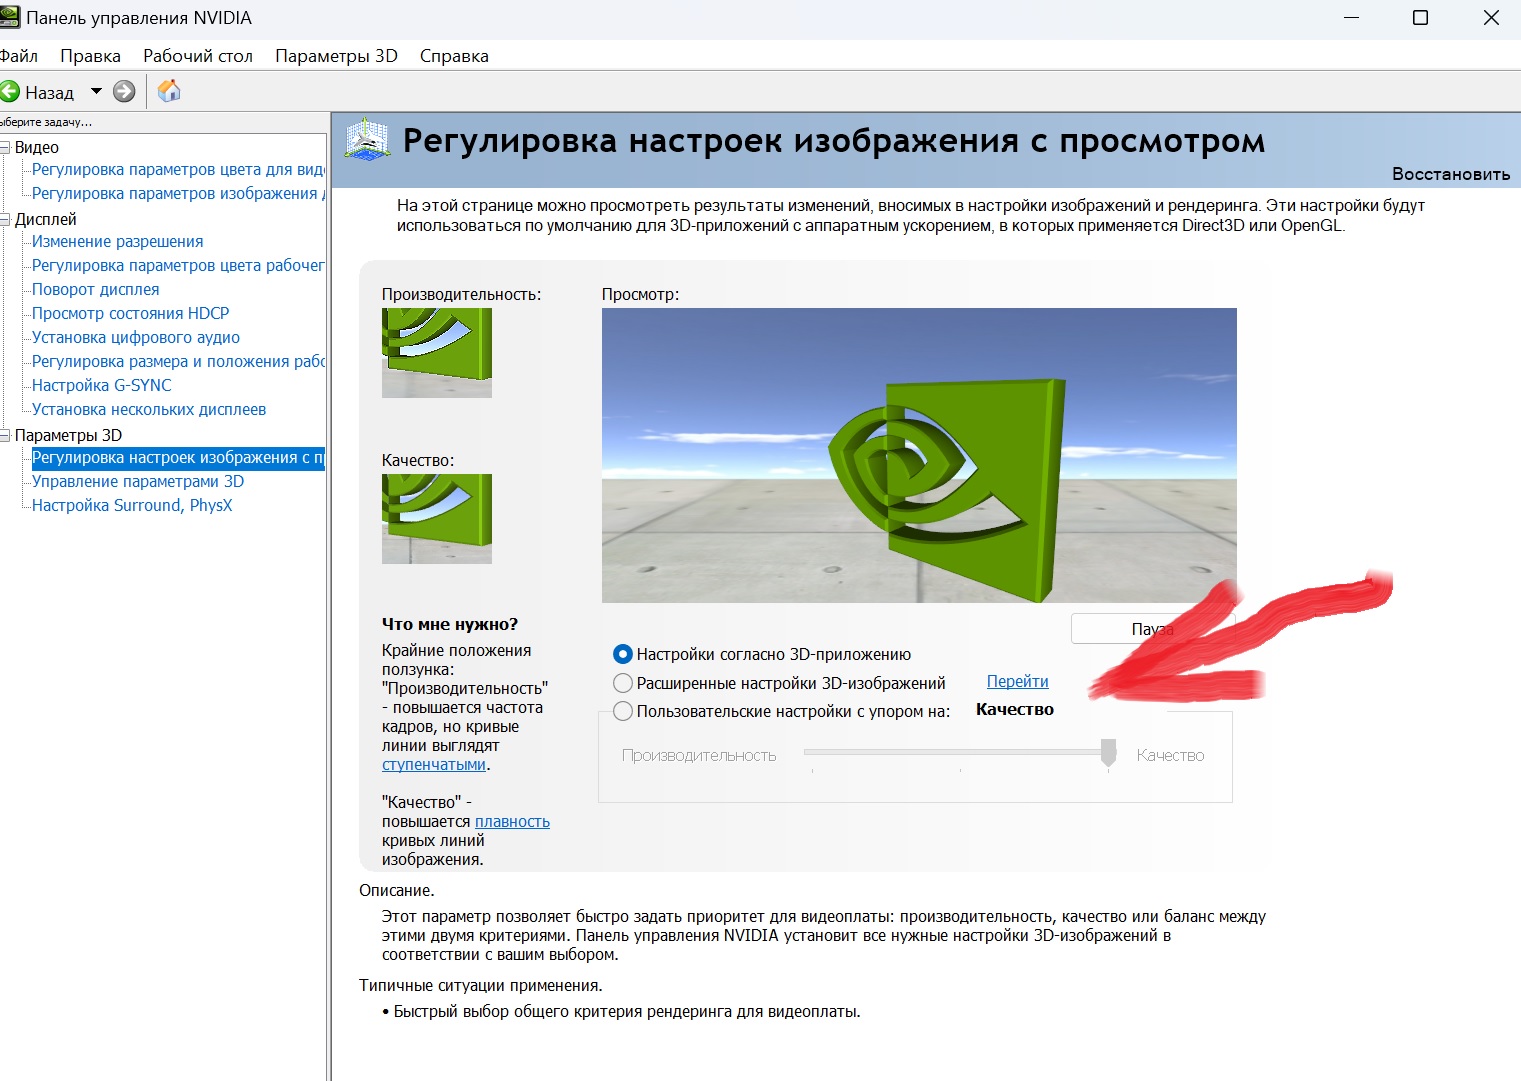Click the Производительность–Качество slider handle
Image resolution: width=1521 pixels, height=1081 pixels.
[x=1108, y=753]
